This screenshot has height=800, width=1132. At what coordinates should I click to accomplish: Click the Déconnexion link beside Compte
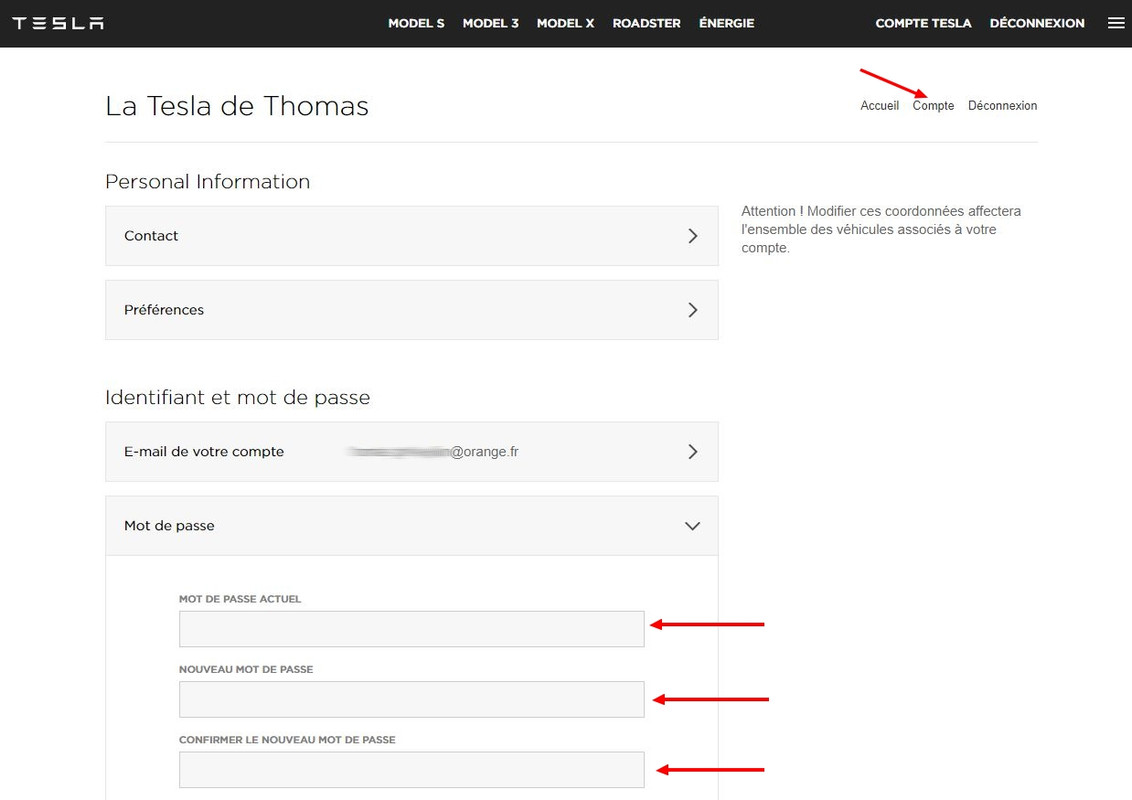(1002, 105)
